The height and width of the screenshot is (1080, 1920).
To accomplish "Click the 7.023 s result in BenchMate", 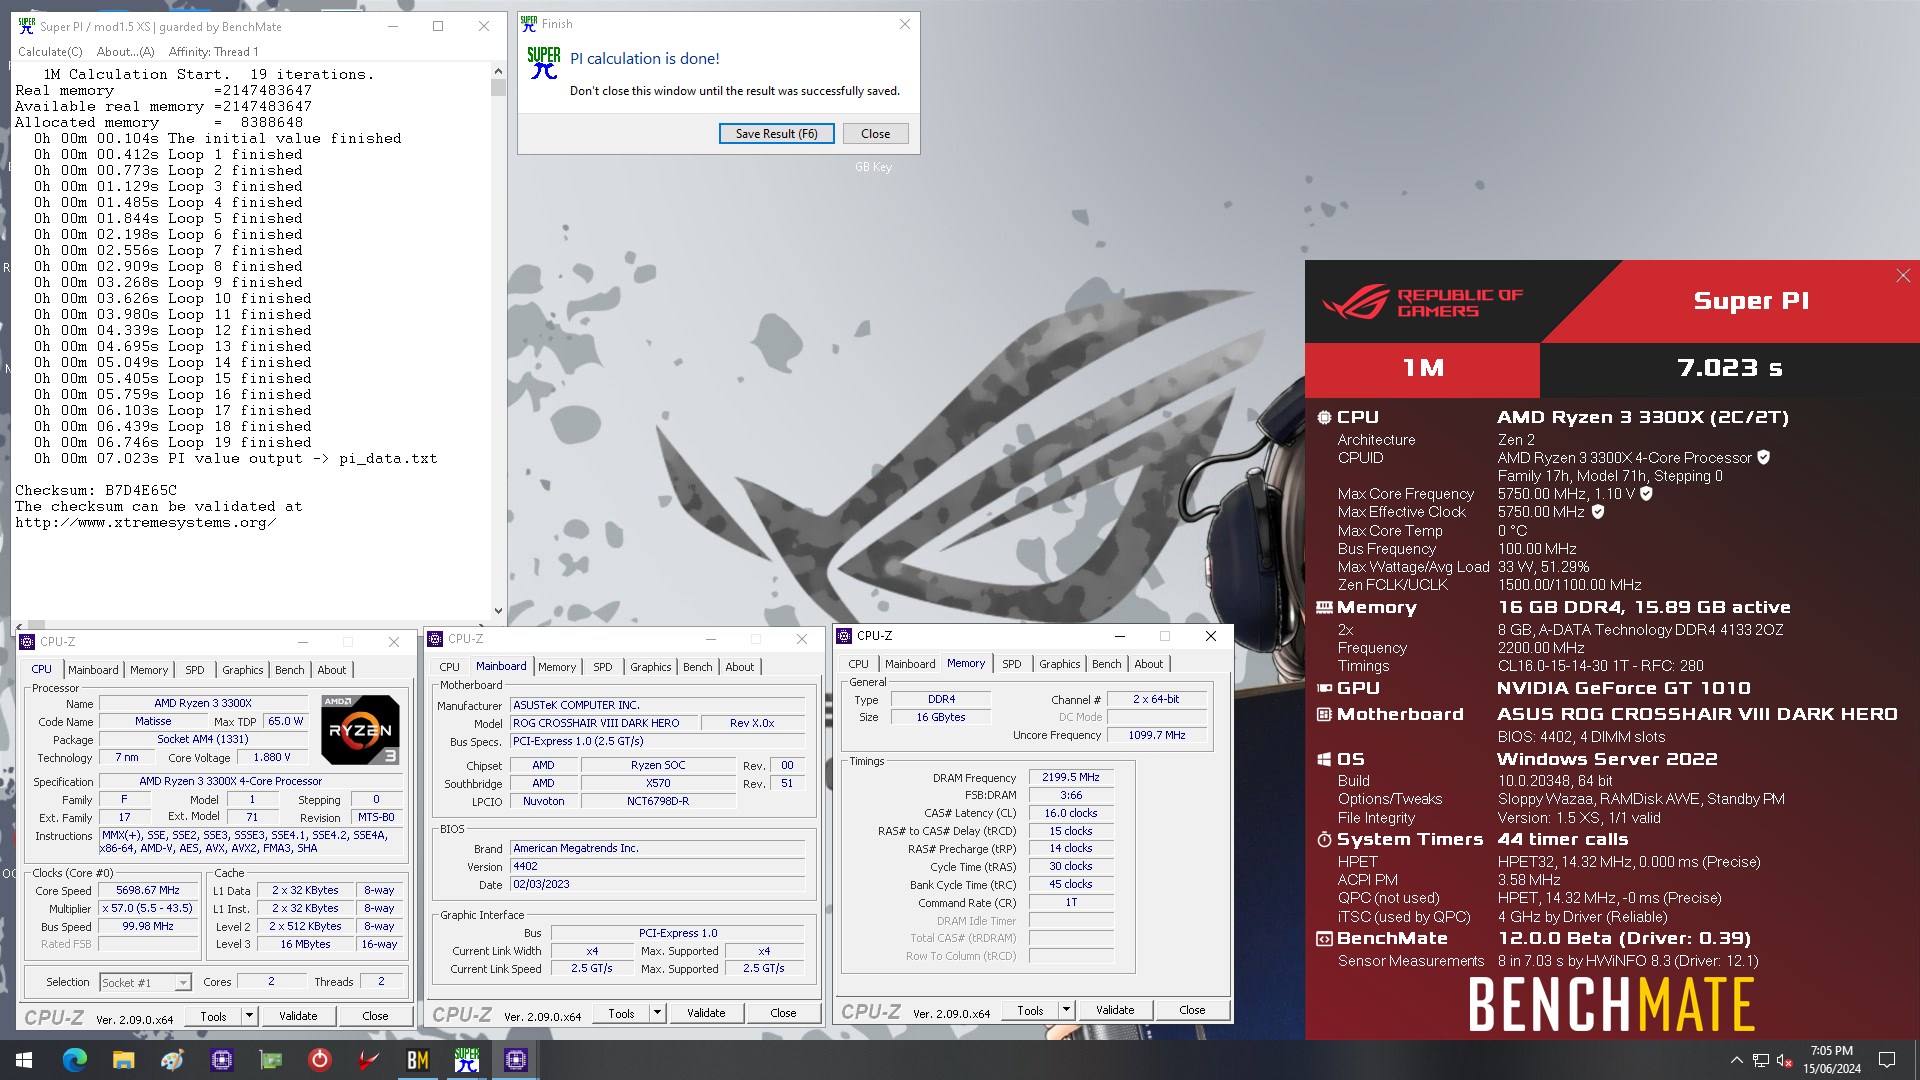I will coord(1730,368).
